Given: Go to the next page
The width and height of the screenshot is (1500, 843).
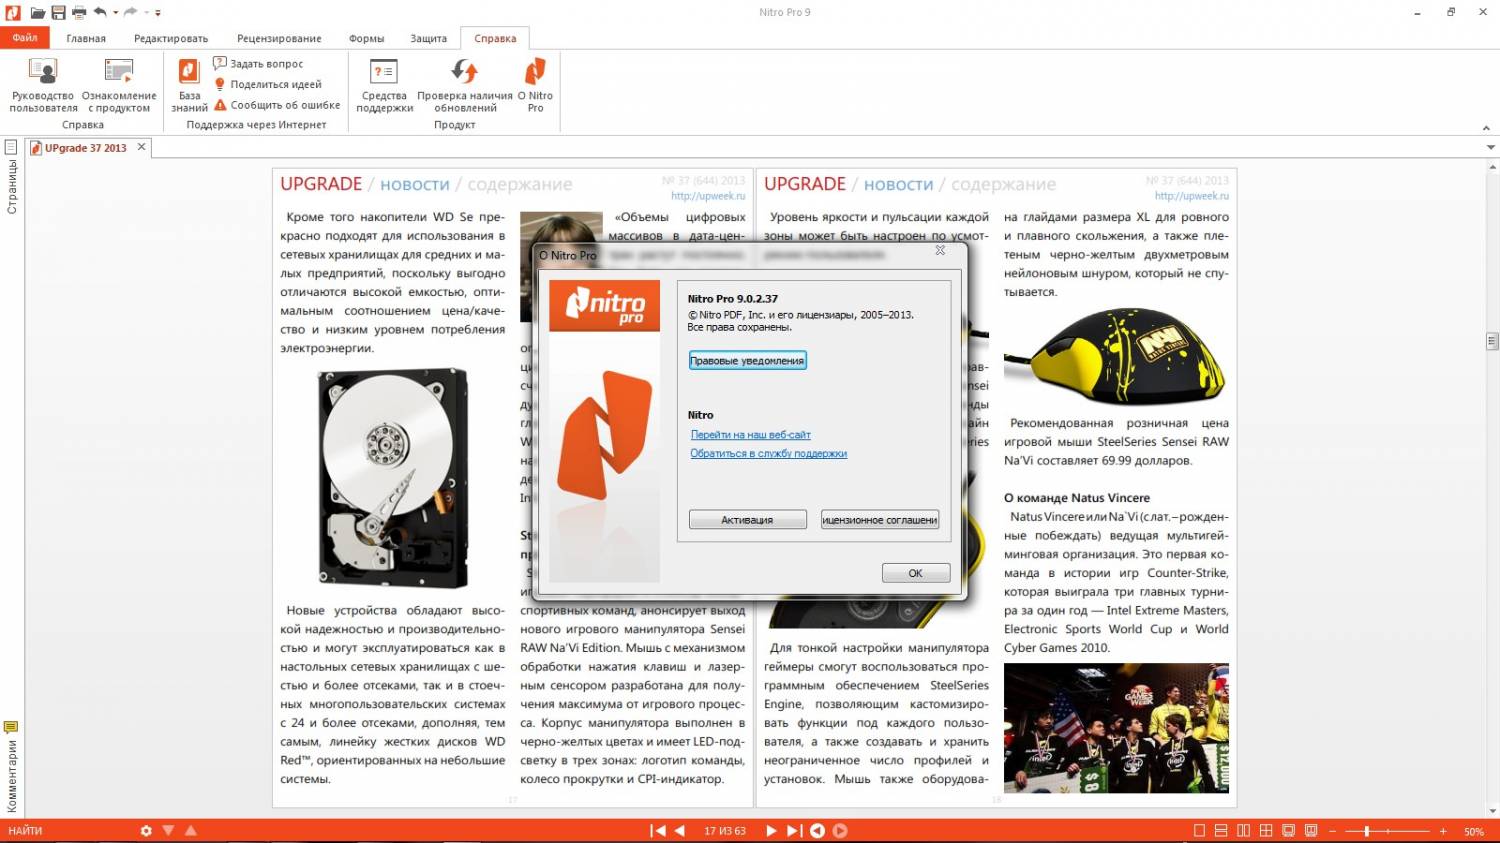Looking at the screenshot, I should tap(771, 831).
